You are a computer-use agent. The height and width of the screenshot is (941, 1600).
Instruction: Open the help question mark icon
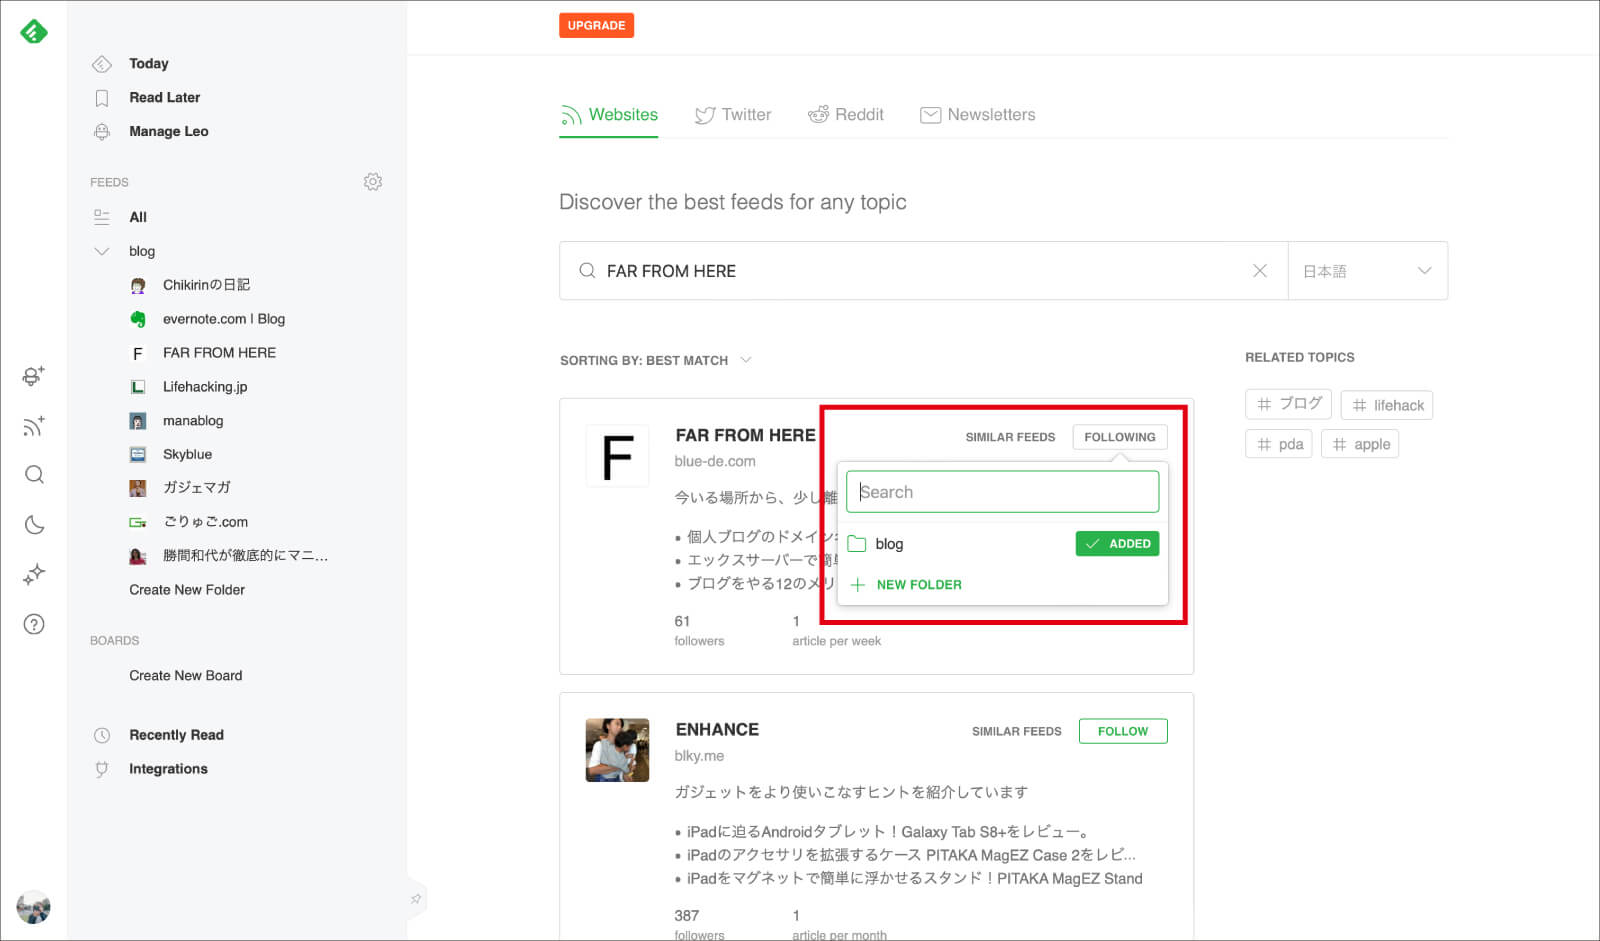[34, 624]
